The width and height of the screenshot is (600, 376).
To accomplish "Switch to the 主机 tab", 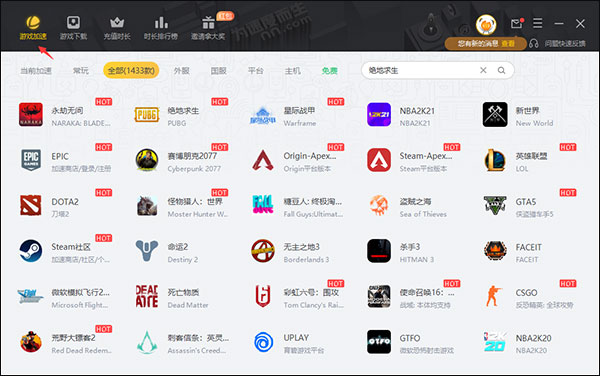I will [293, 71].
